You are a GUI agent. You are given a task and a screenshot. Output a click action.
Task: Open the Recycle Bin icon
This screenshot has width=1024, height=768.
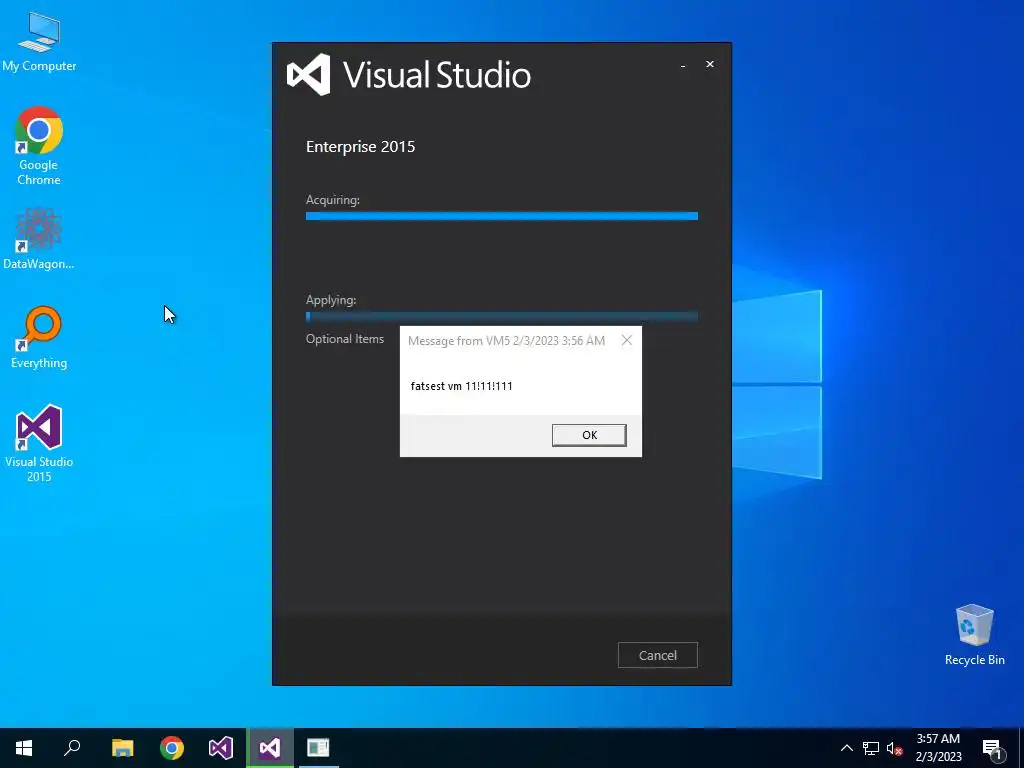974,635
